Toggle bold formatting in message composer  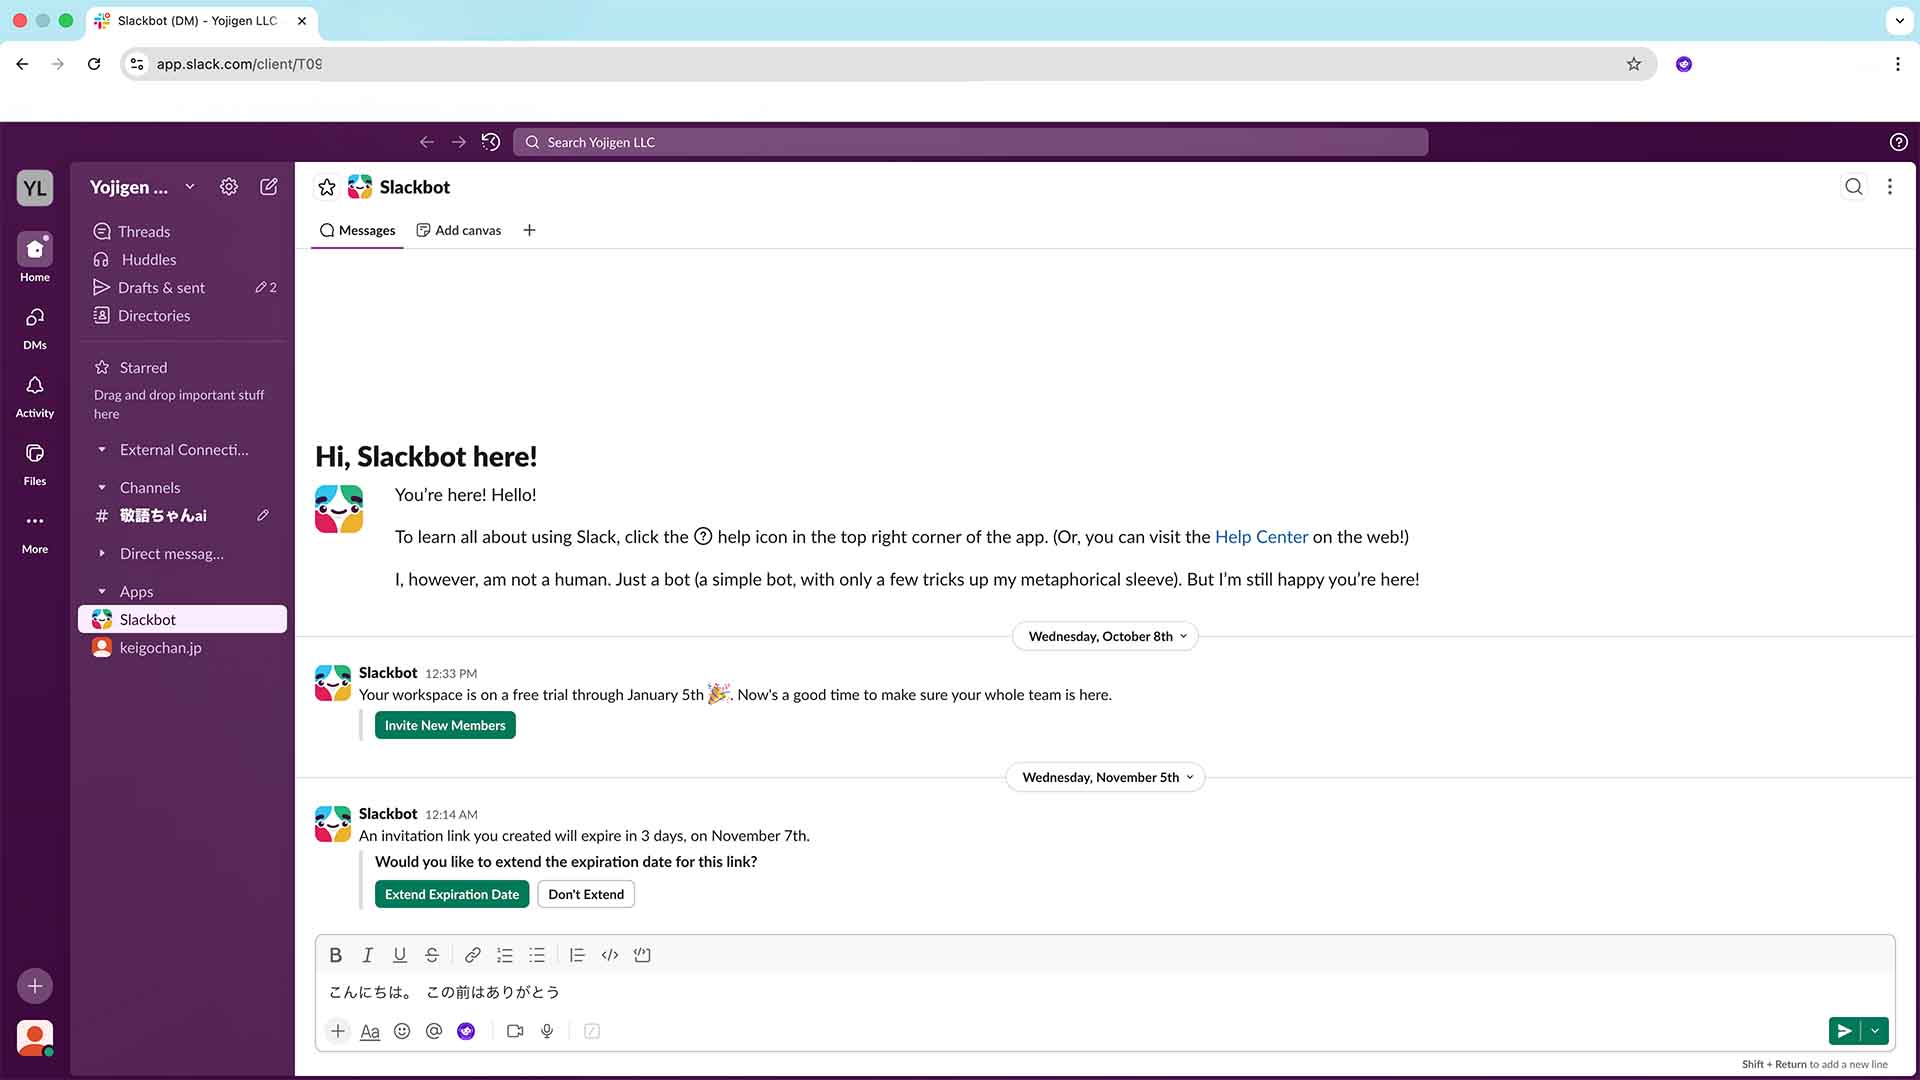pyautogui.click(x=336, y=955)
